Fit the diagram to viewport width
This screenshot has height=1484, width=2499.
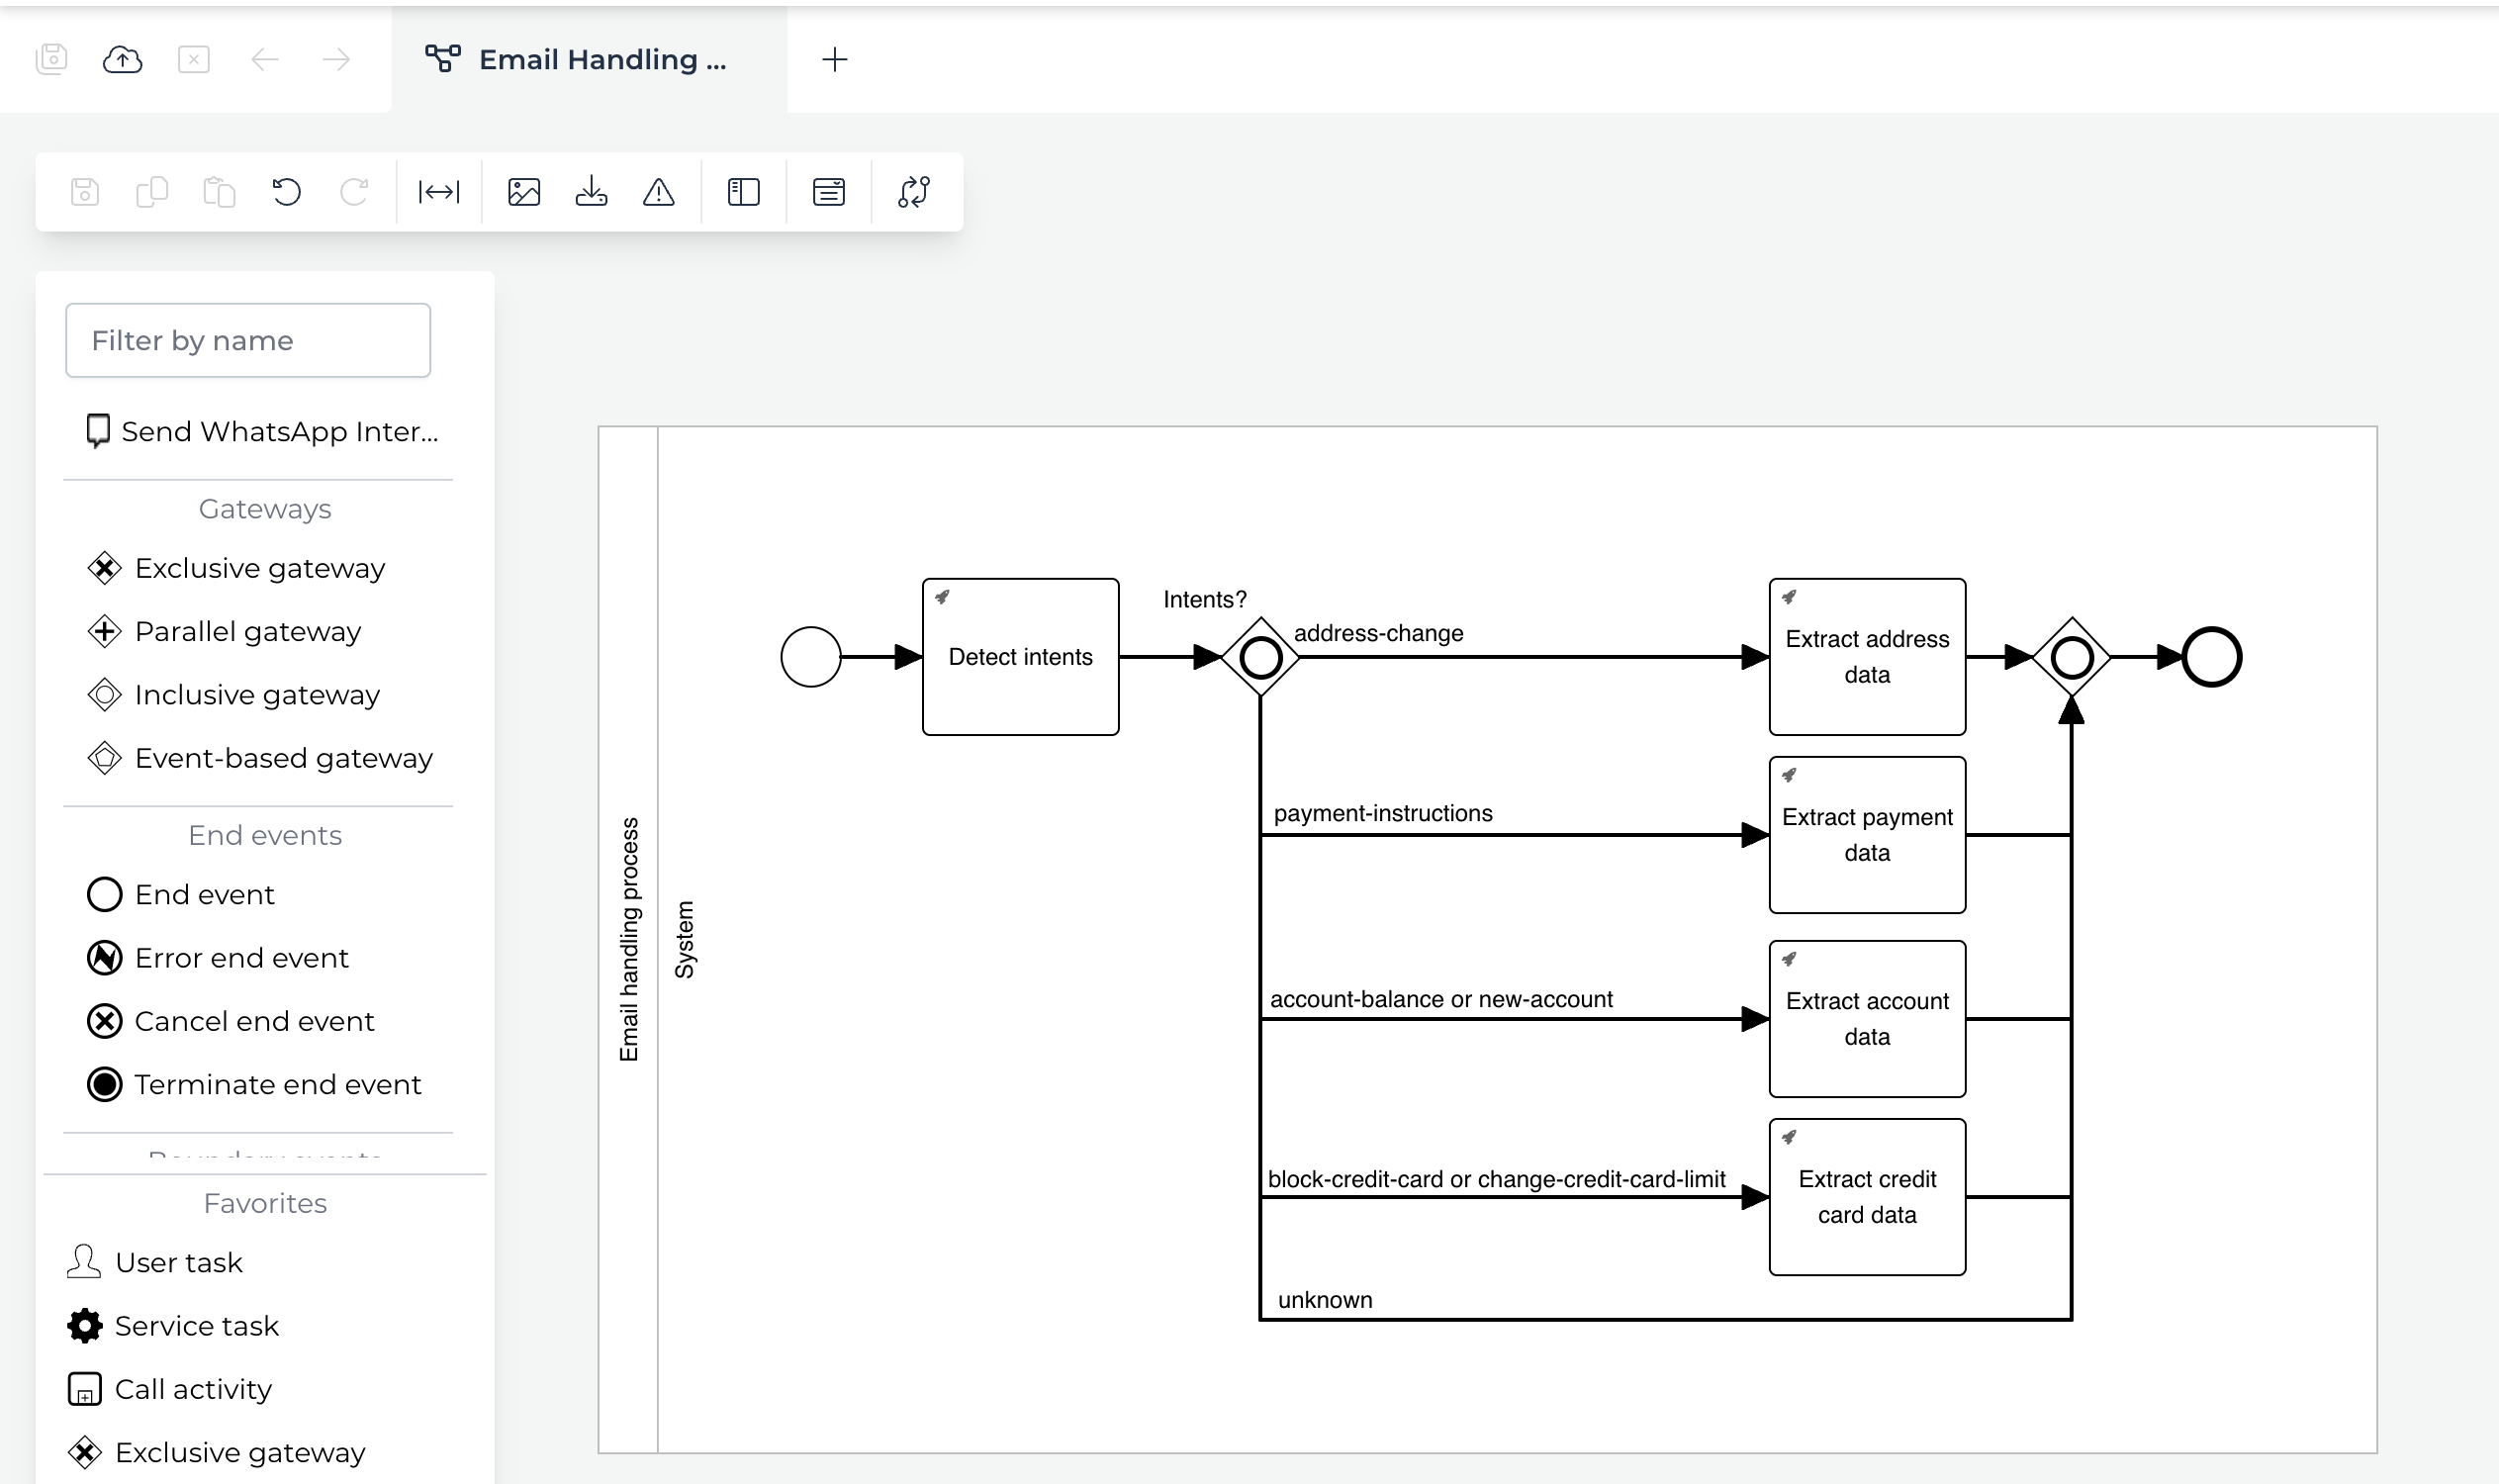coord(438,191)
